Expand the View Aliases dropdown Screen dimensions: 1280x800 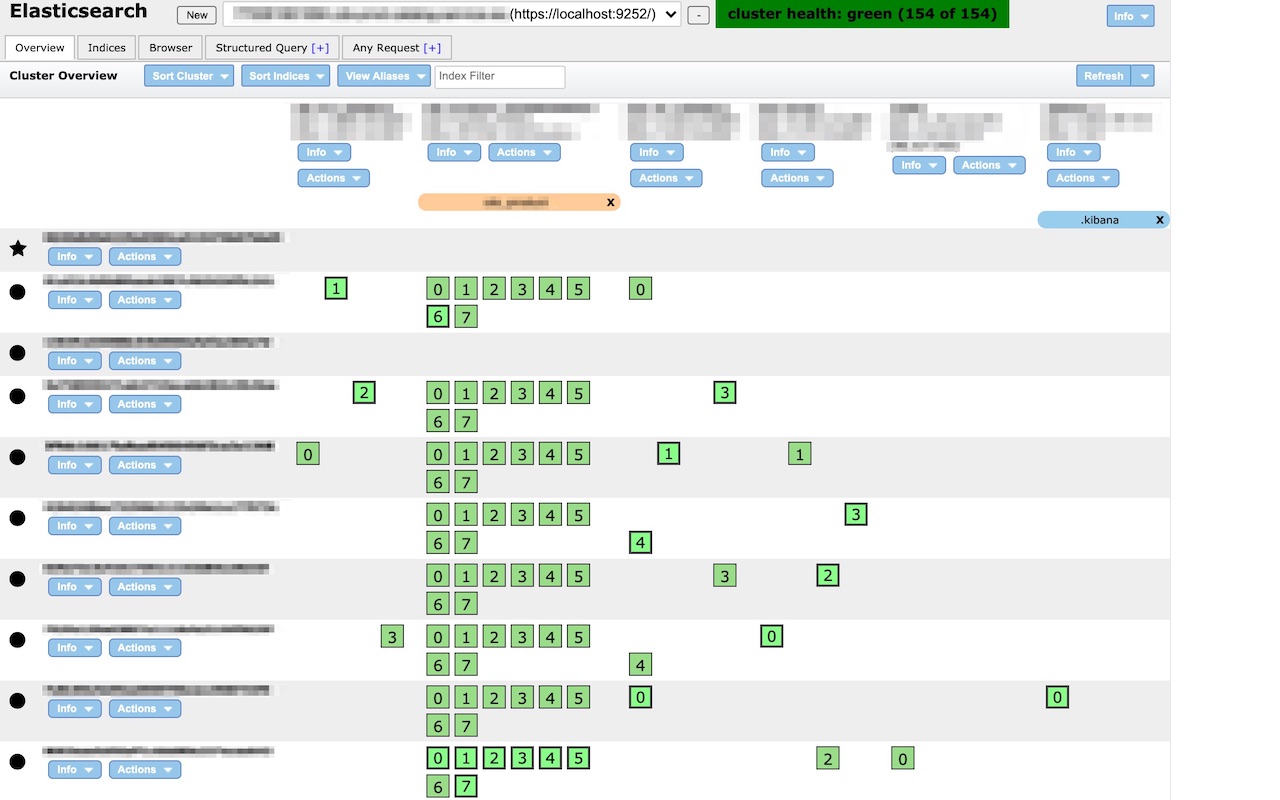point(383,75)
